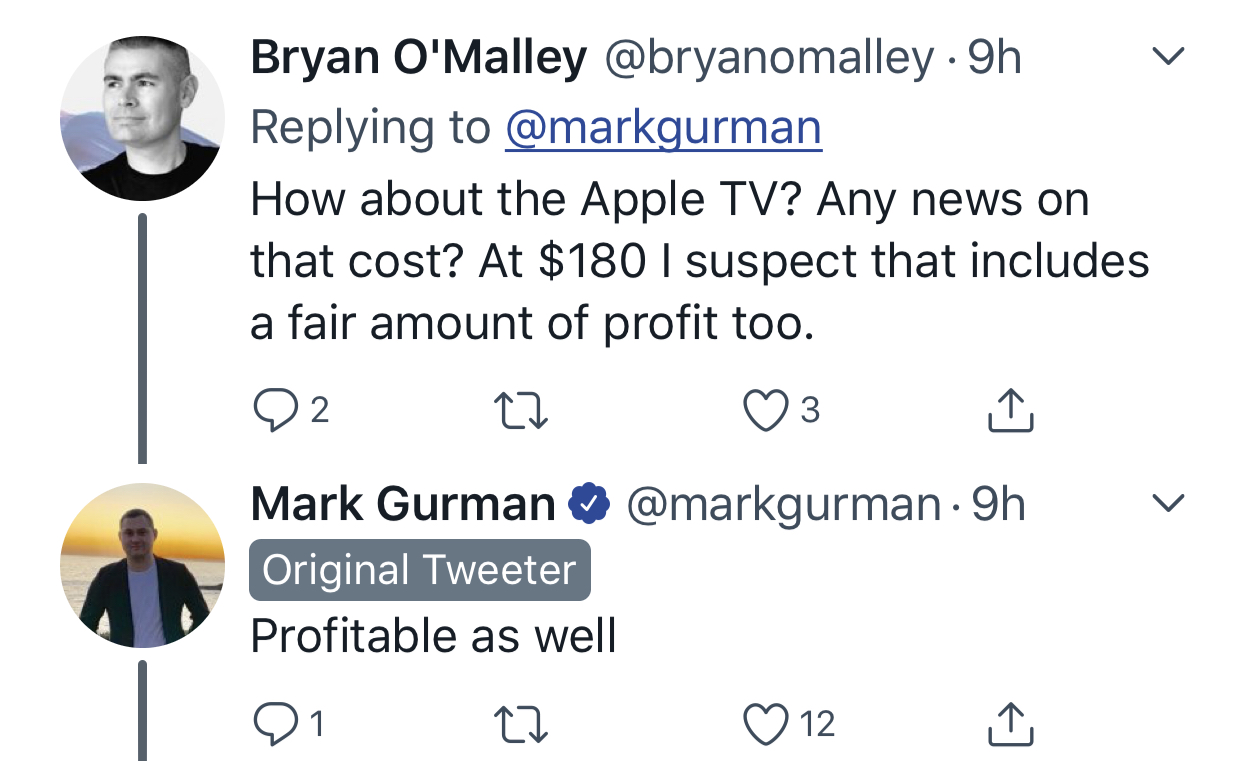This screenshot has width=1242, height=761.
Task: Expand options for Mark Gurman's tweet
Action: [x=1168, y=503]
